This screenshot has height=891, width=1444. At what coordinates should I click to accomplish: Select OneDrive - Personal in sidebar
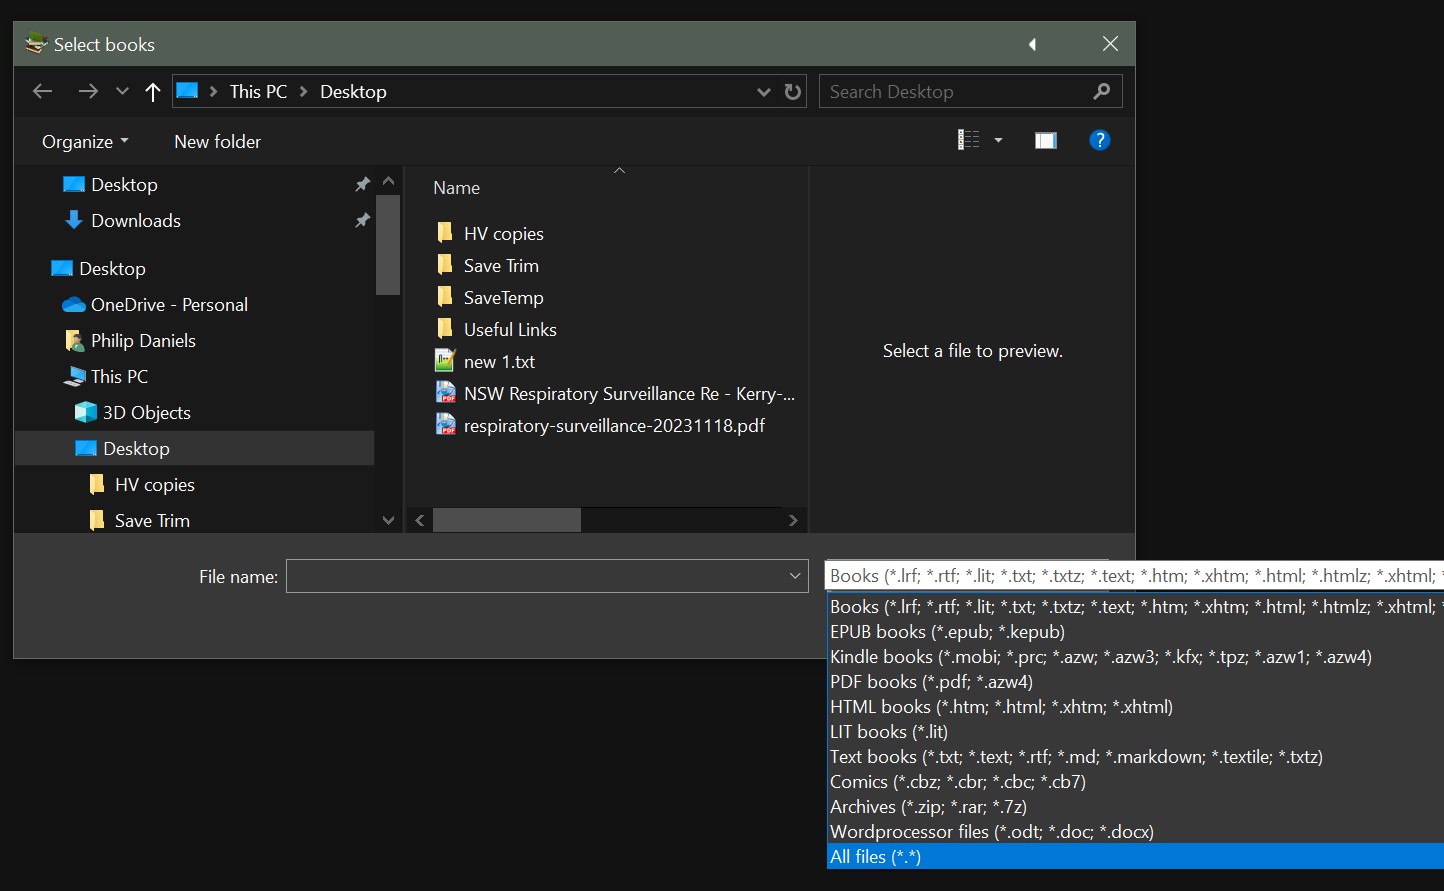pyautogui.click(x=169, y=305)
